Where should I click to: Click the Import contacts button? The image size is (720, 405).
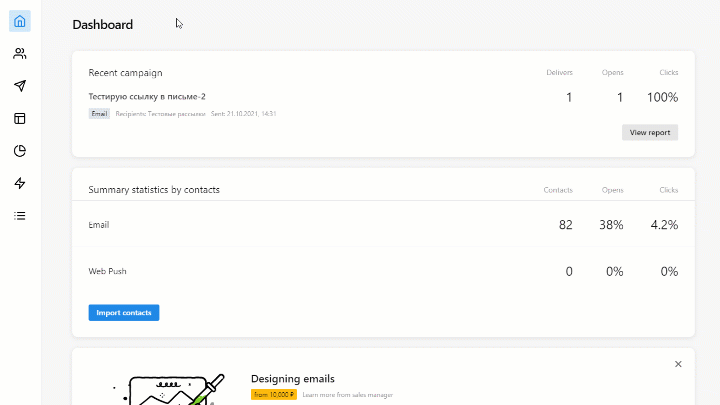coord(124,313)
